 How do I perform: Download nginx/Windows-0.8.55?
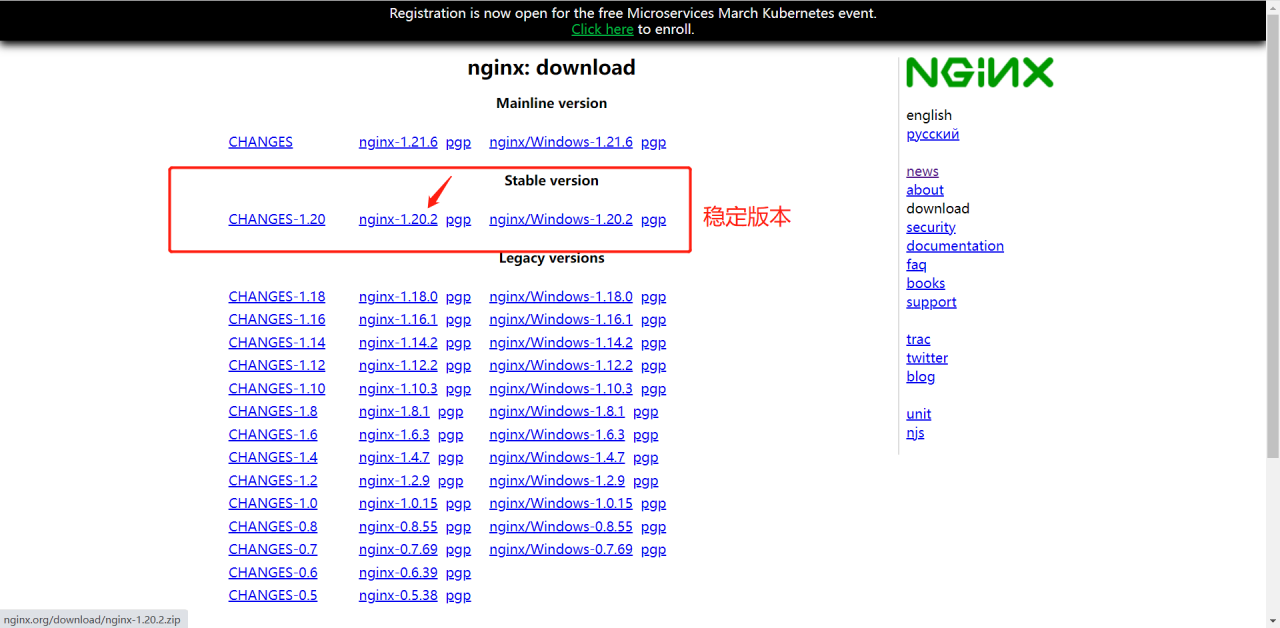[x=561, y=526]
